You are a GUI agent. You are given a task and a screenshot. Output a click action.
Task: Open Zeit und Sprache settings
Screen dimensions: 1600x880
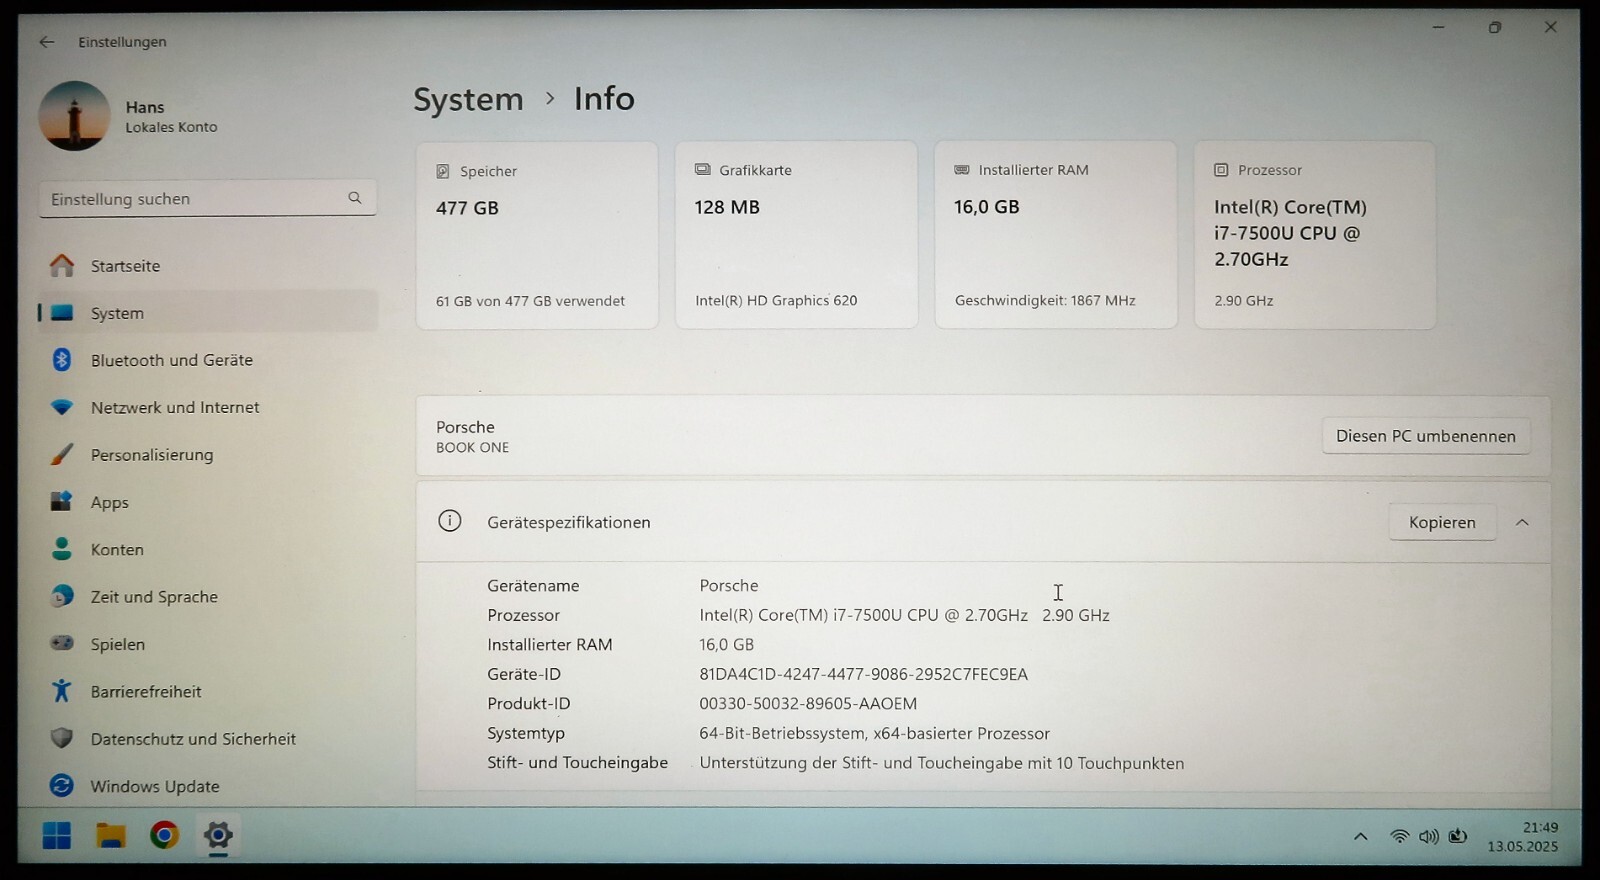tap(207, 597)
